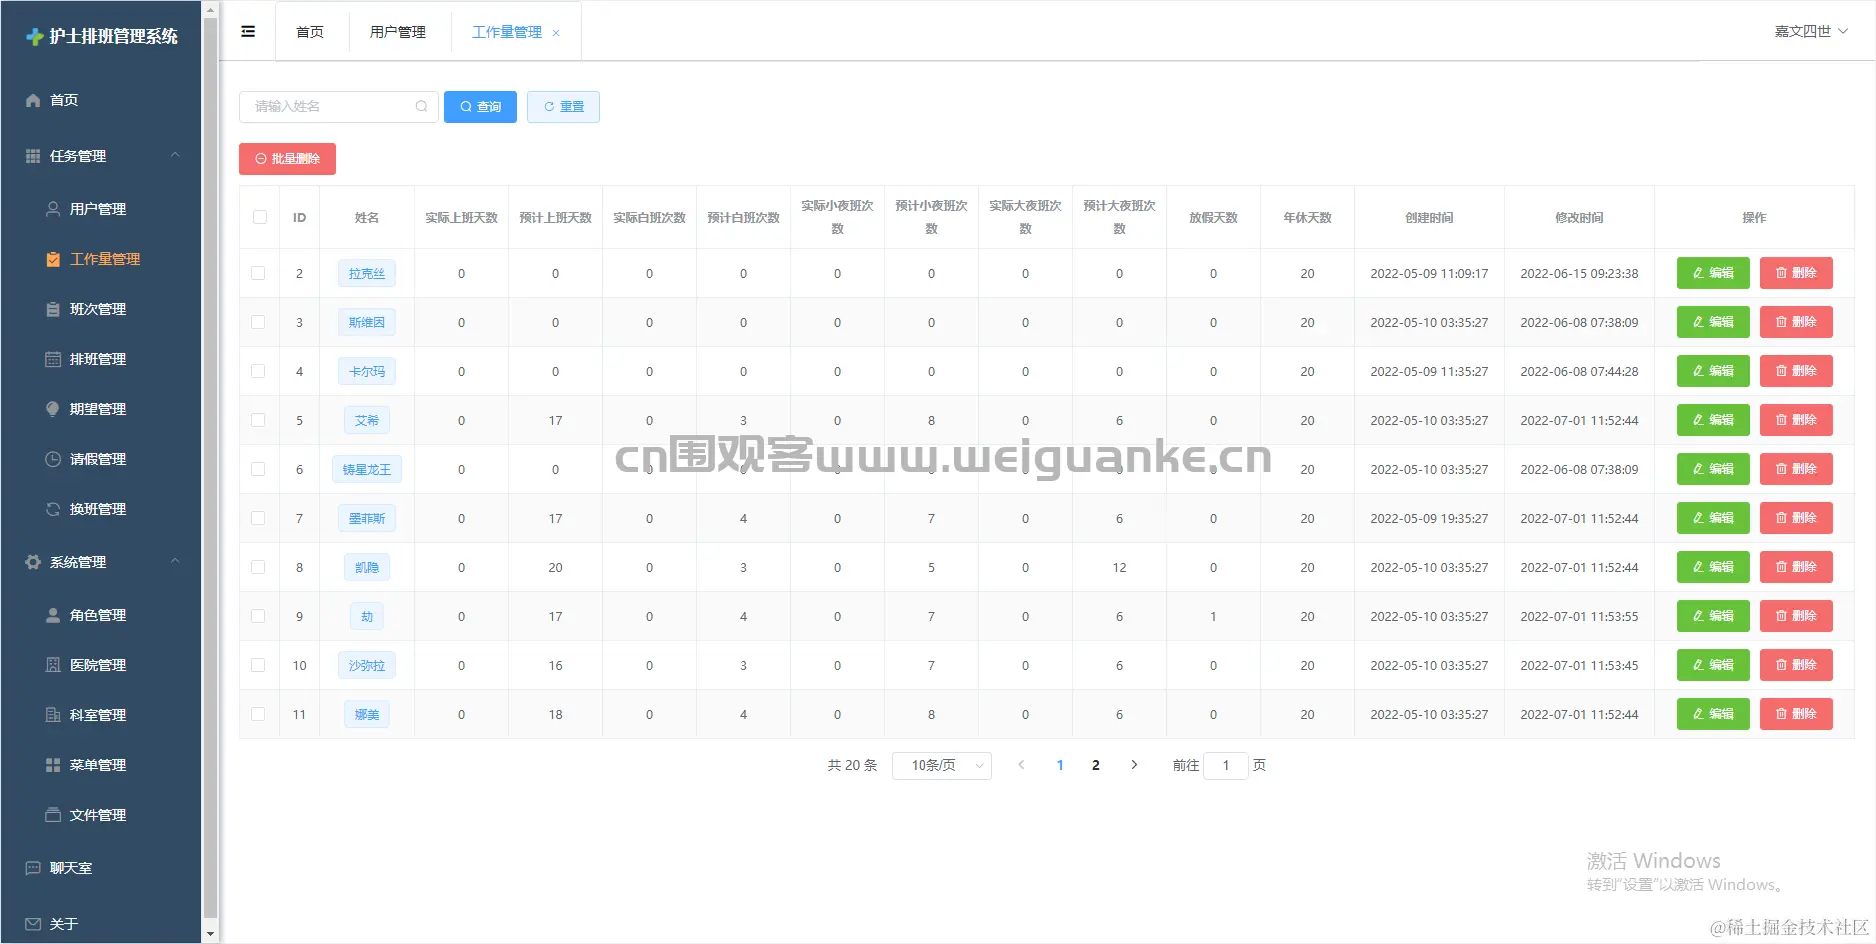
Task: Delete the row for 艾希
Action: tap(1796, 420)
